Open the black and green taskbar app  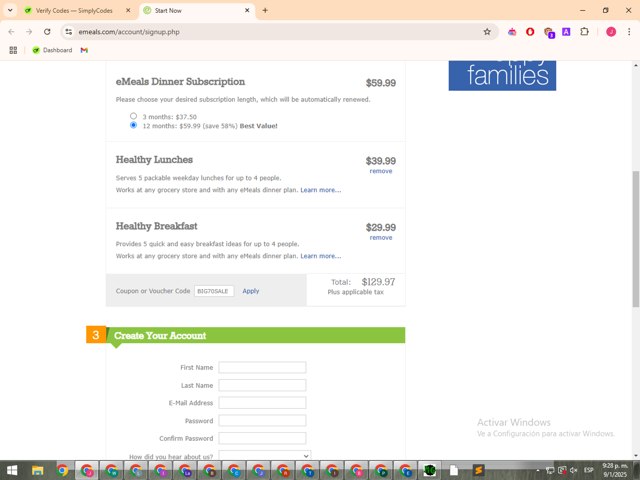click(x=429, y=470)
